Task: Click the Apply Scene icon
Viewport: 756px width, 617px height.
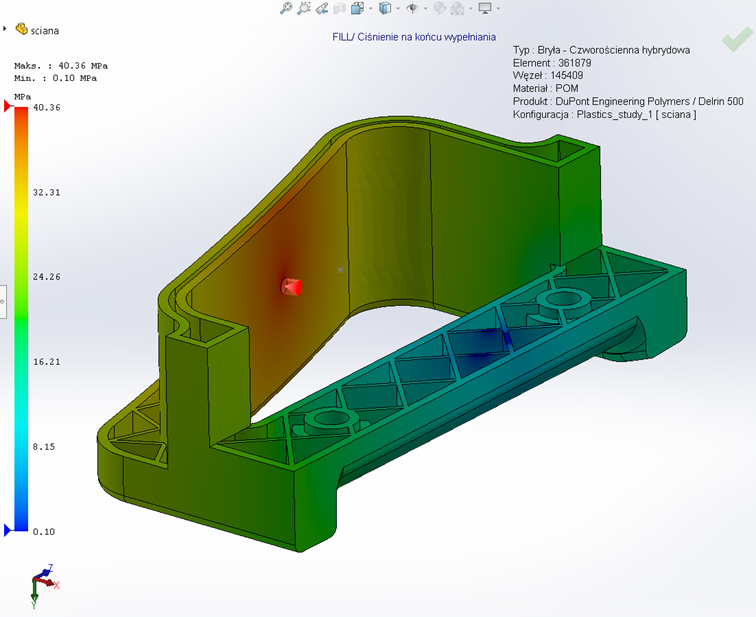Action: click(x=457, y=8)
